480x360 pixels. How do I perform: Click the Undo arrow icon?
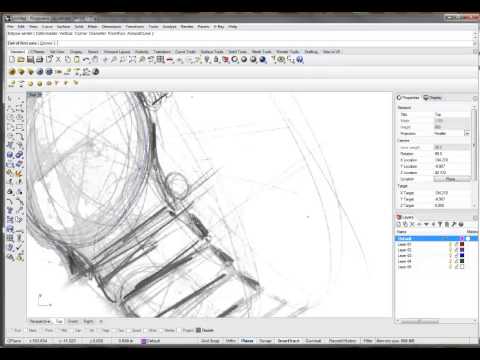point(86,60)
